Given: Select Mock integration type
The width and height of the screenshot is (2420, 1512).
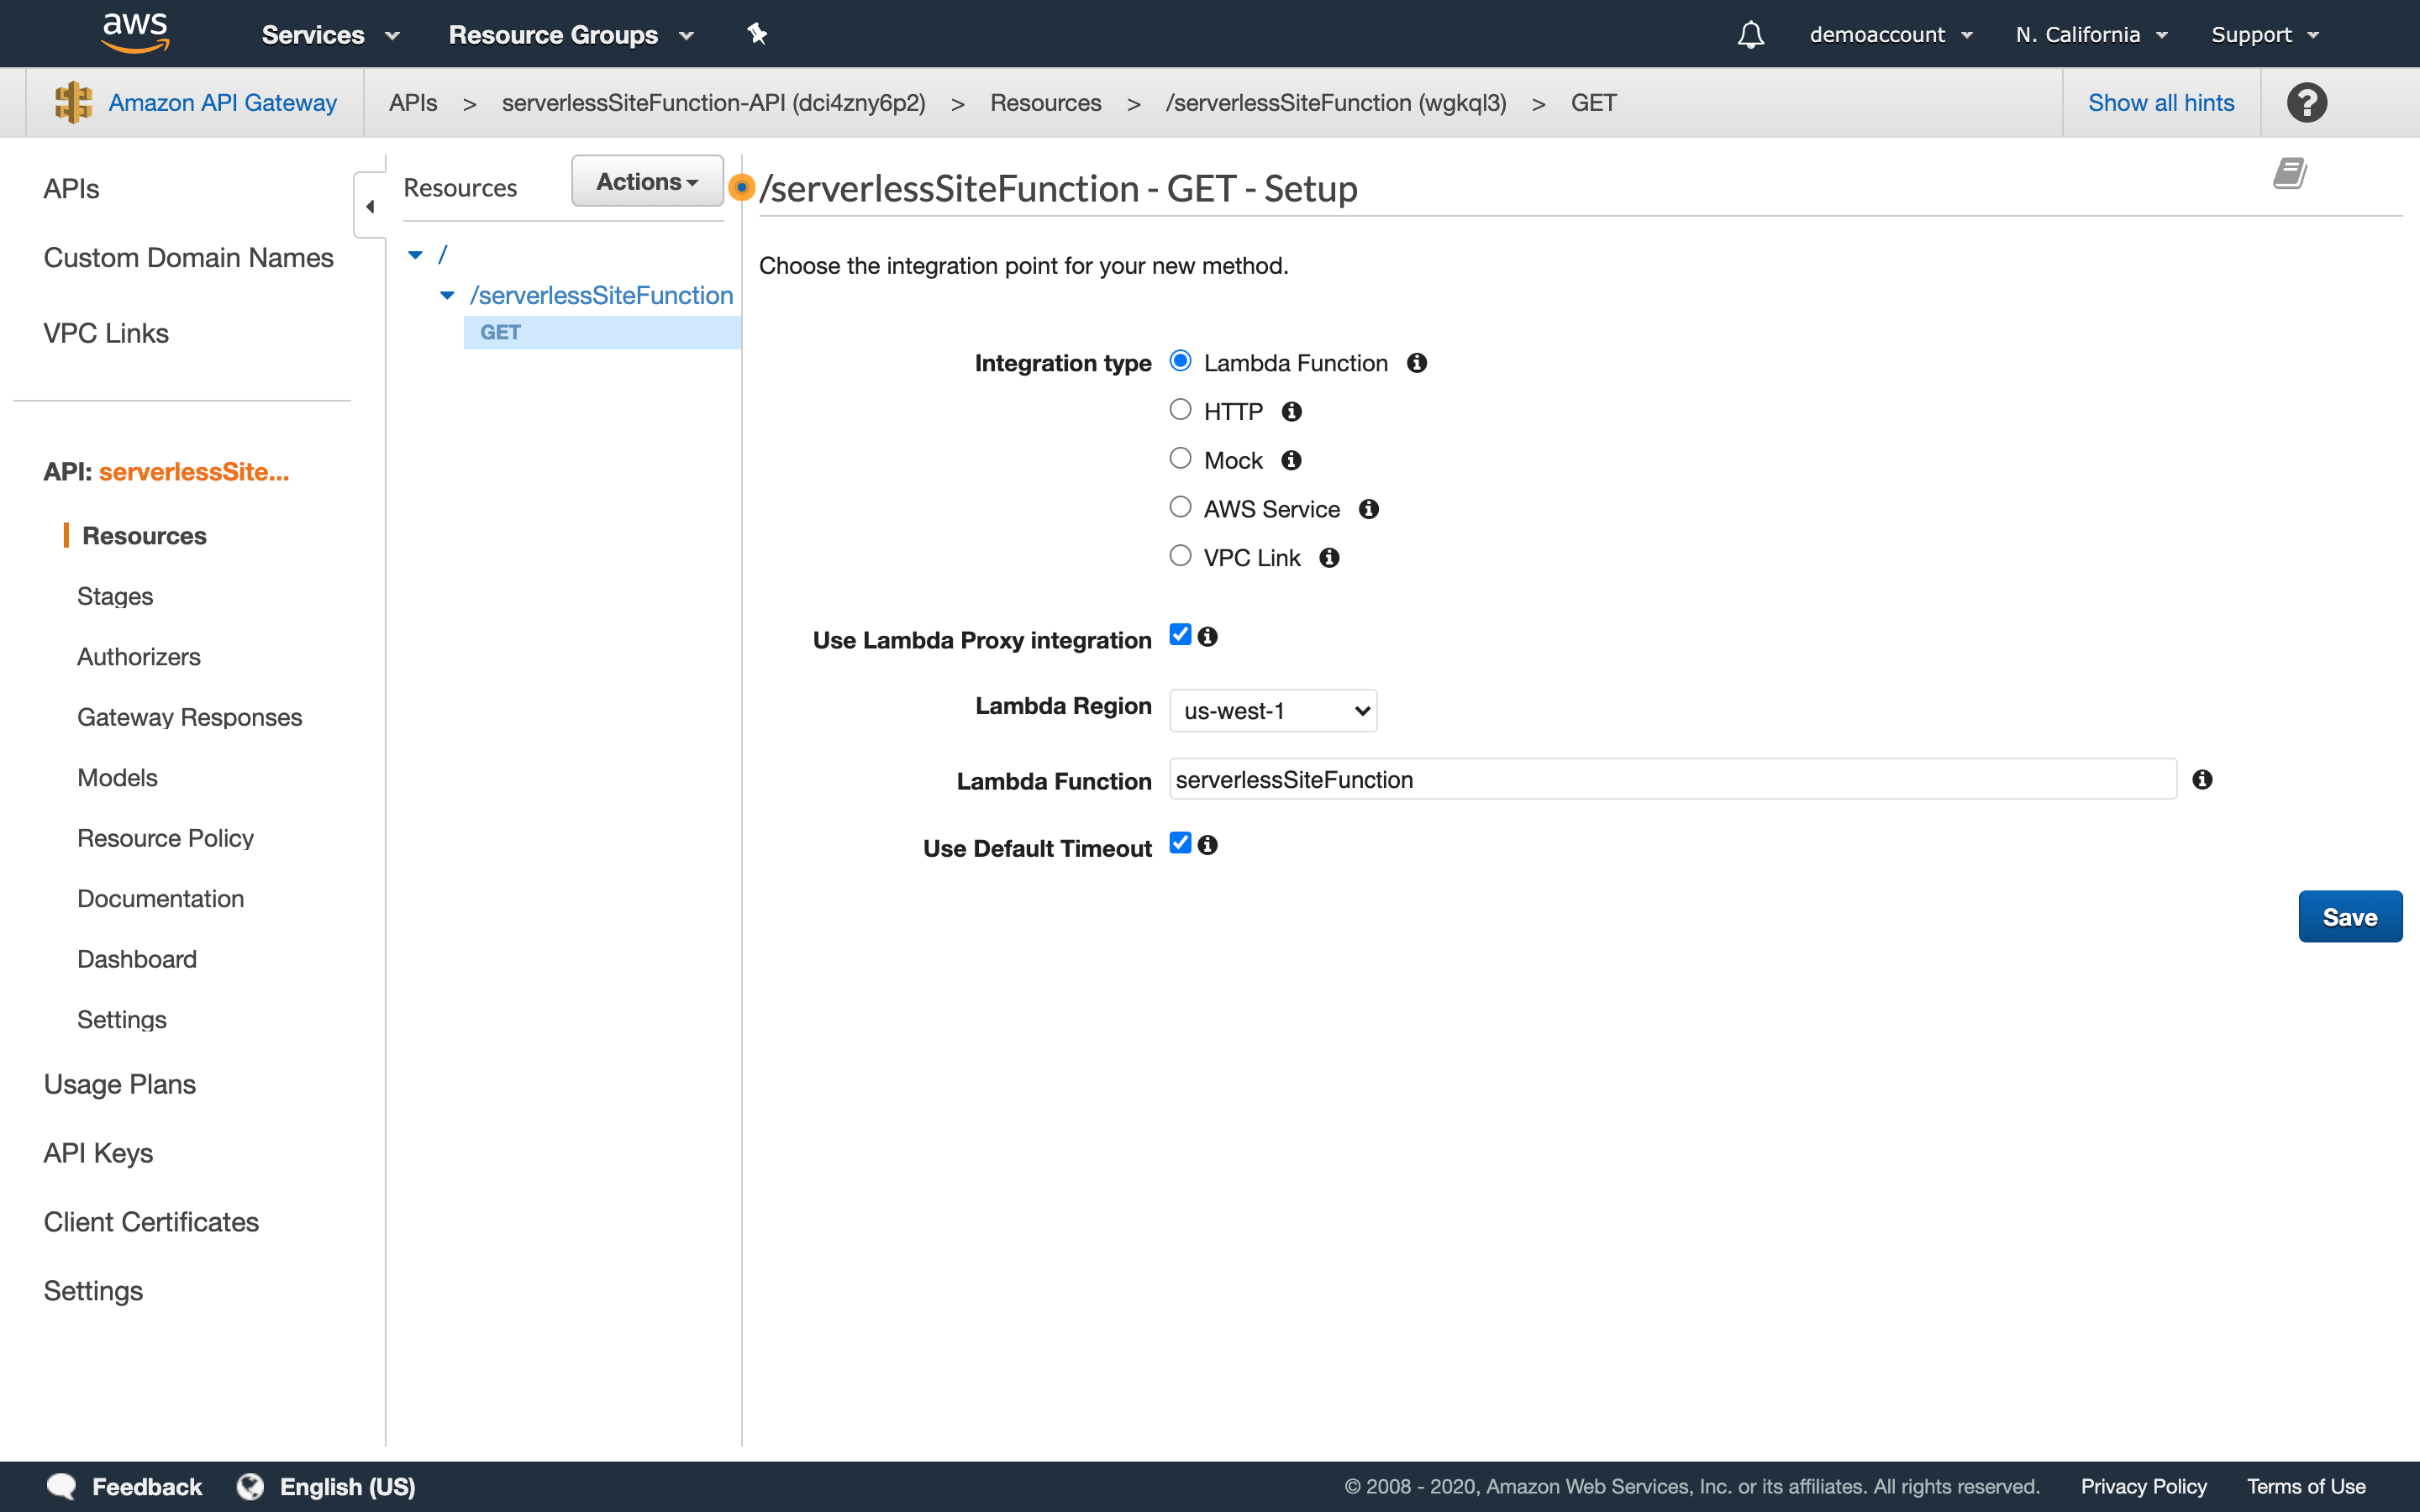Looking at the screenshot, I should click(x=1180, y=458).
